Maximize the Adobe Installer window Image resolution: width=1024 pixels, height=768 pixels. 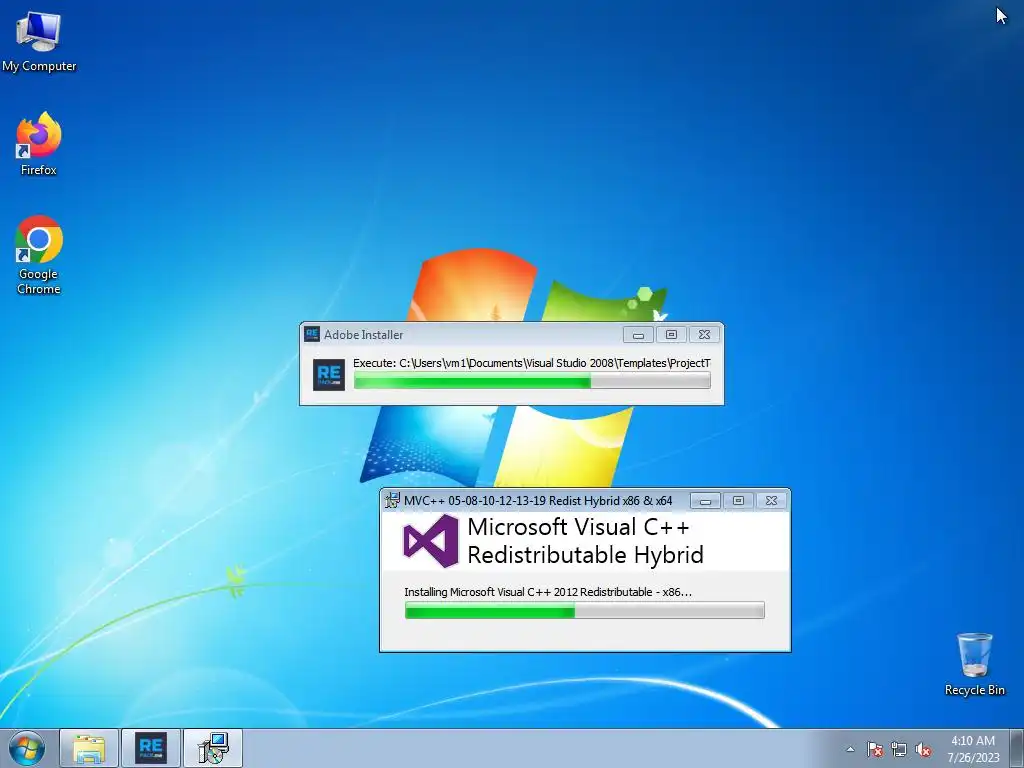(x=671, y=335)
